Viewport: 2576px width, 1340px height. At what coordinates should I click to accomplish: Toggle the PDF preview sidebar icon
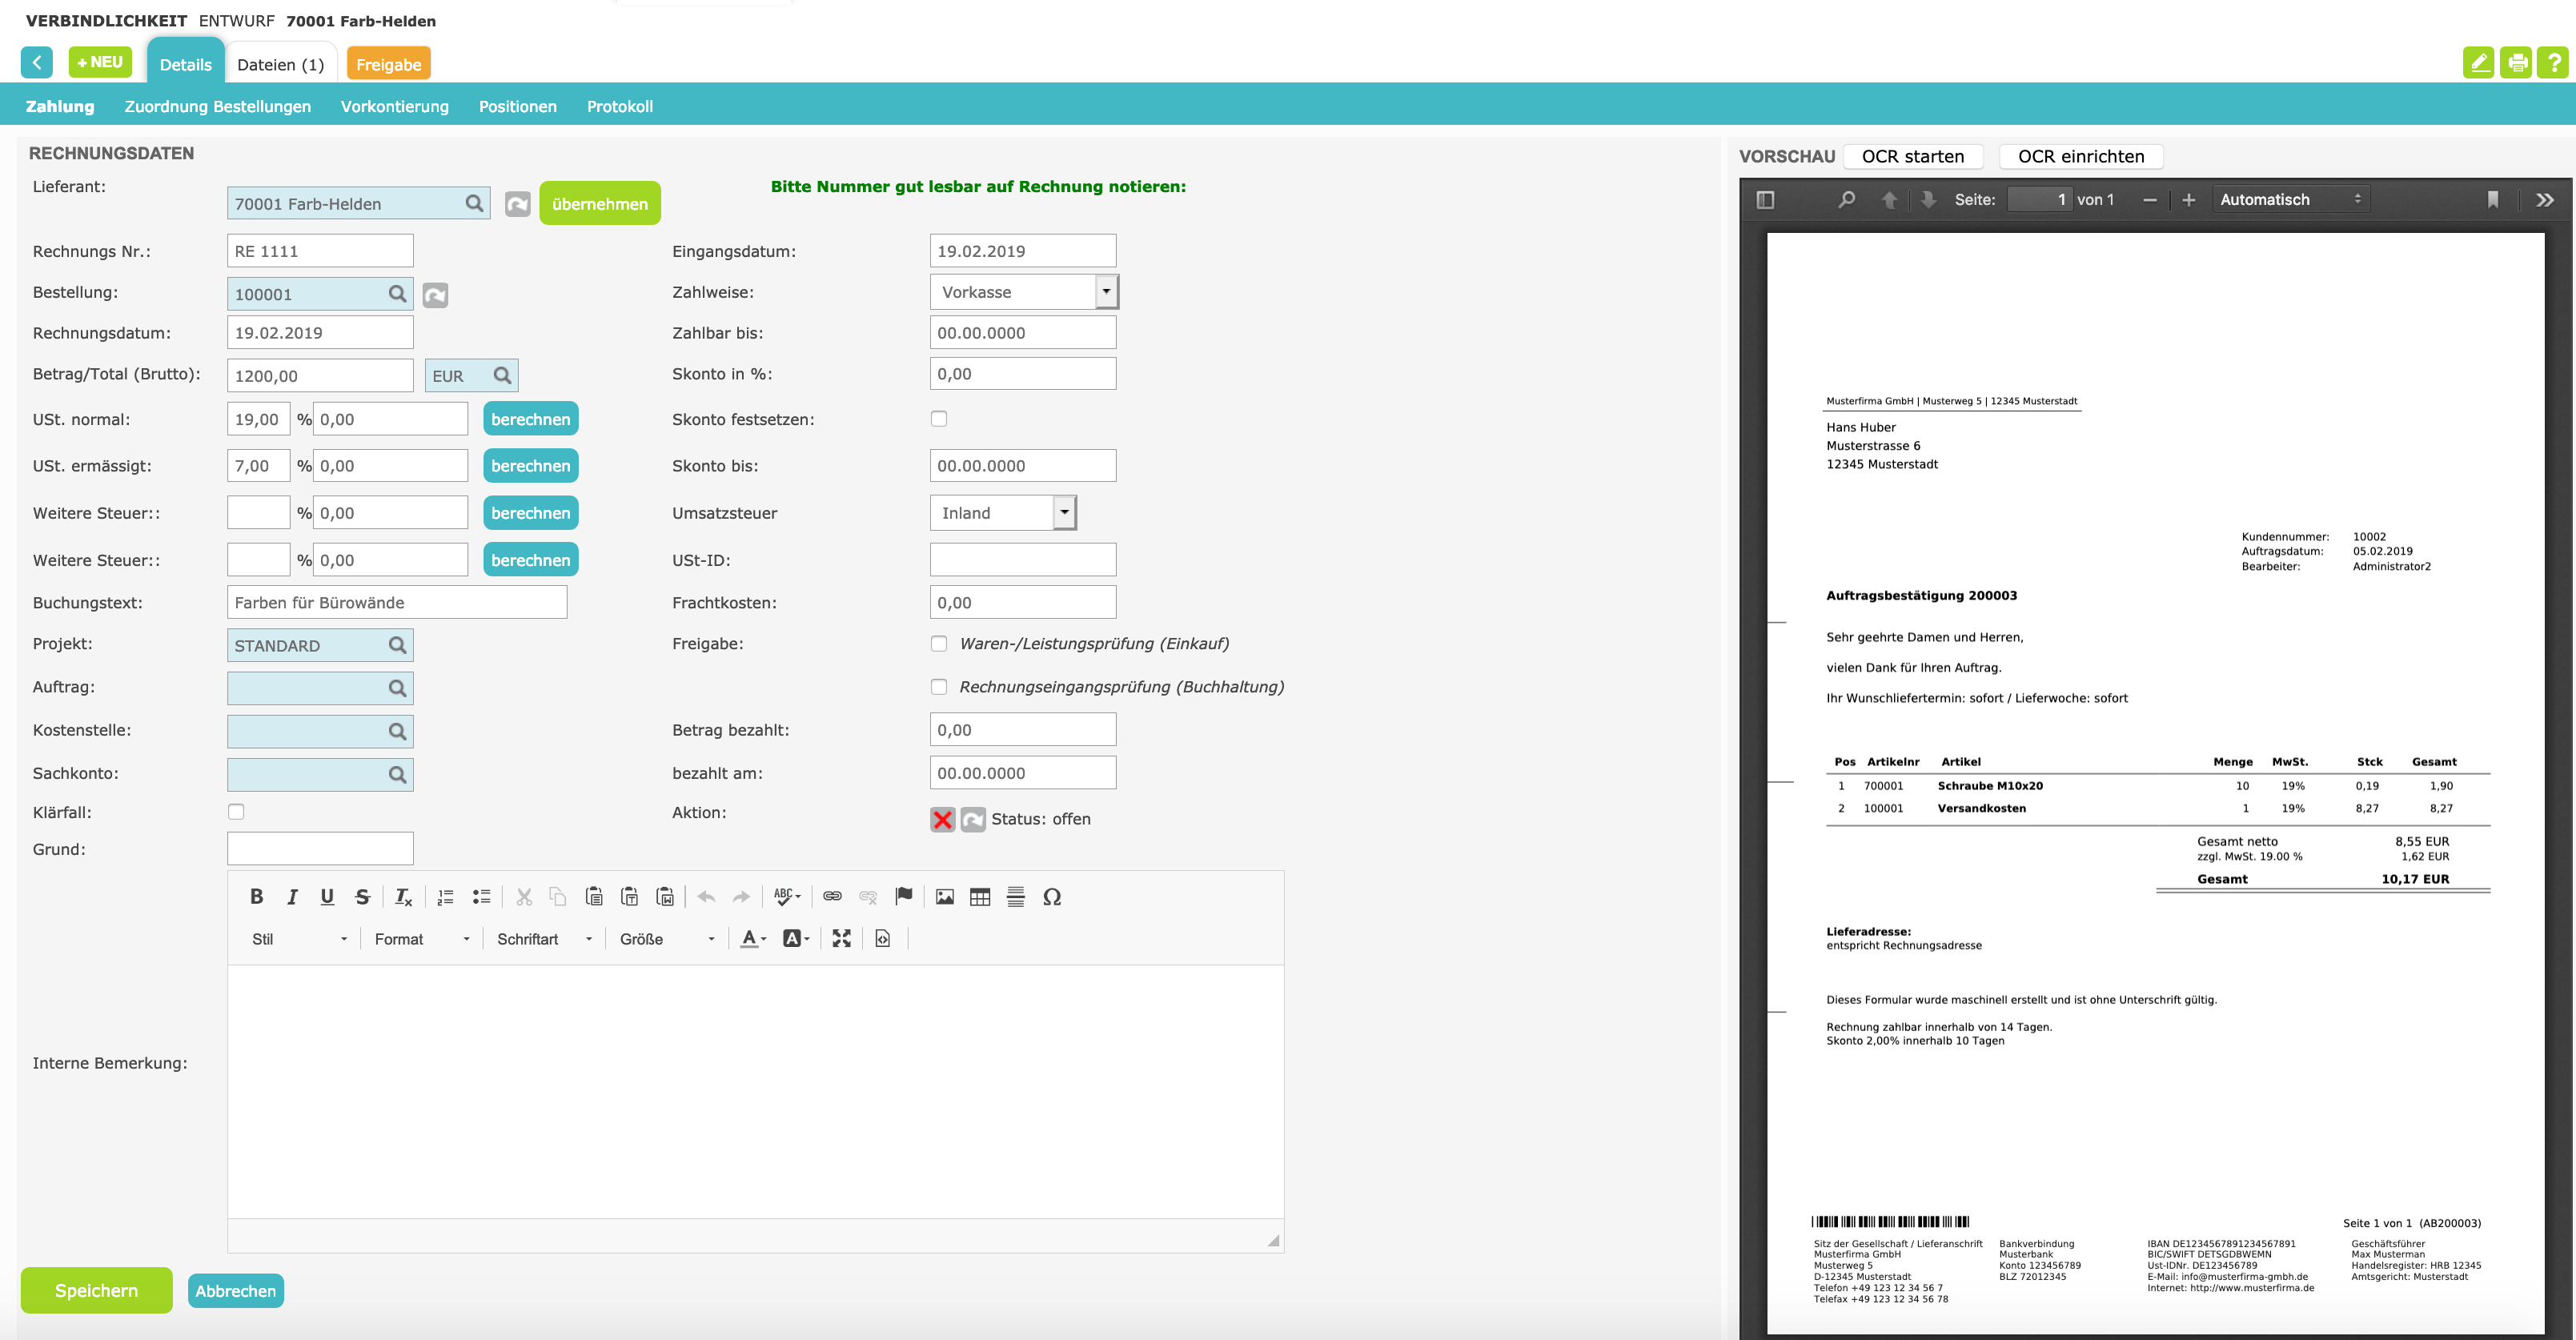click(x=1765, y=200)
